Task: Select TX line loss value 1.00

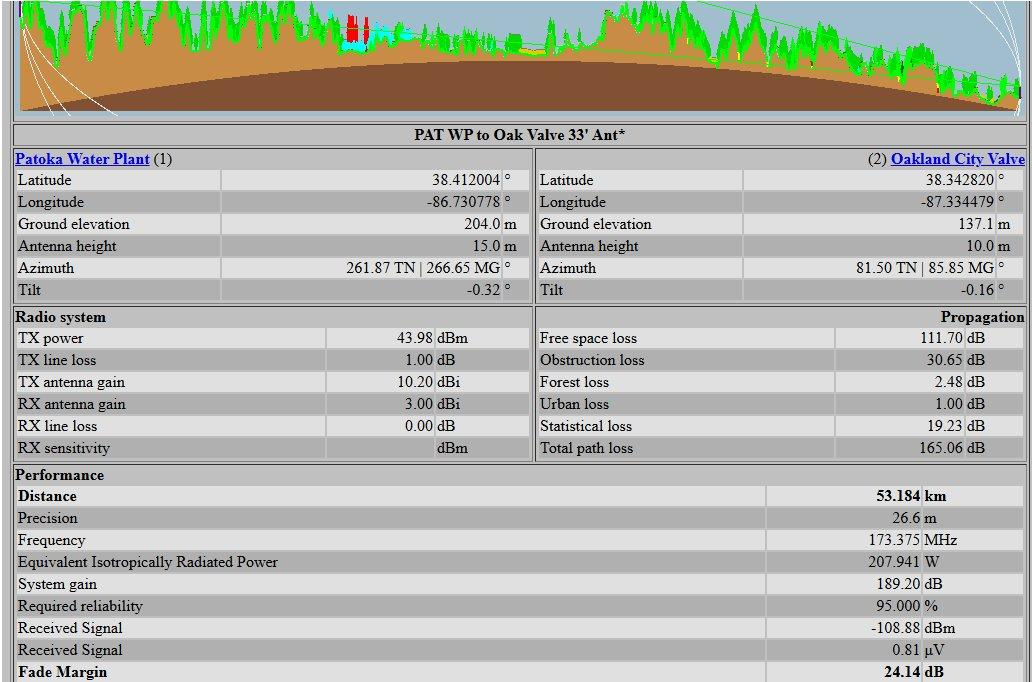Action: point(419,360)
